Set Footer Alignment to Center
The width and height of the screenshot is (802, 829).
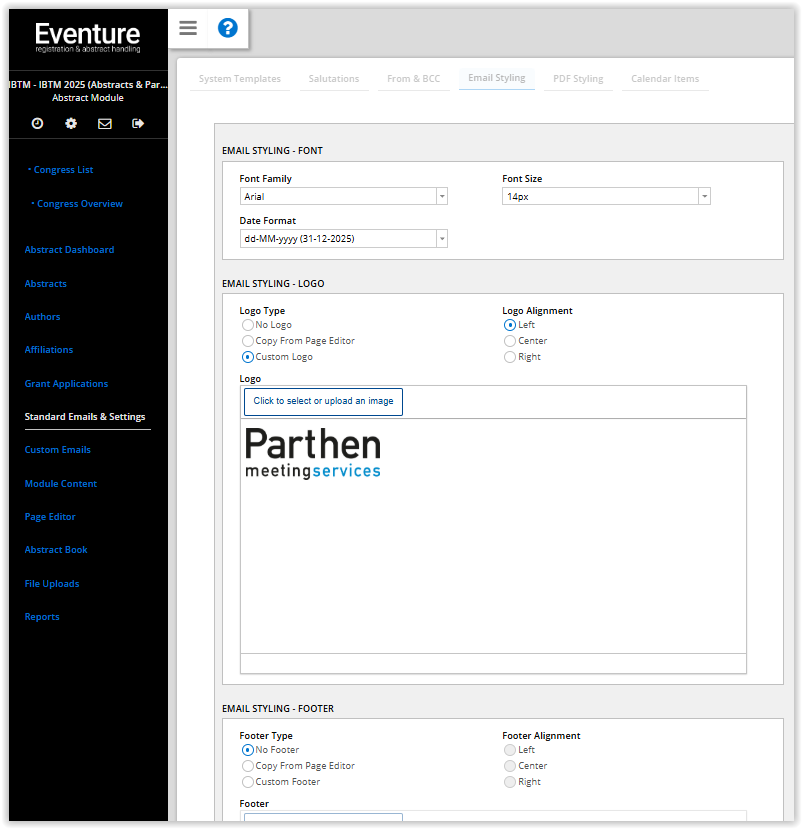[x=510, y=766]
